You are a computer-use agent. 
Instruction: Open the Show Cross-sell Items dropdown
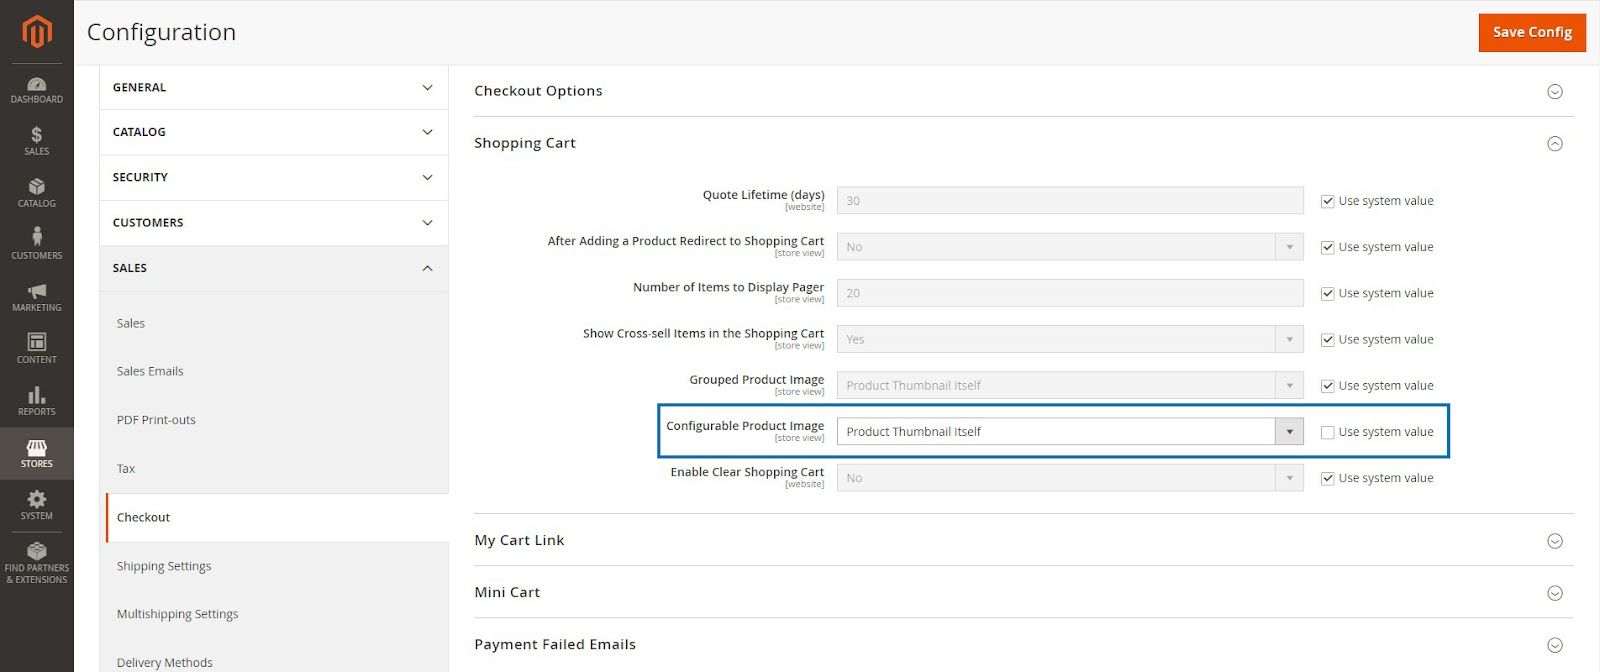[x=1070, y=339]
